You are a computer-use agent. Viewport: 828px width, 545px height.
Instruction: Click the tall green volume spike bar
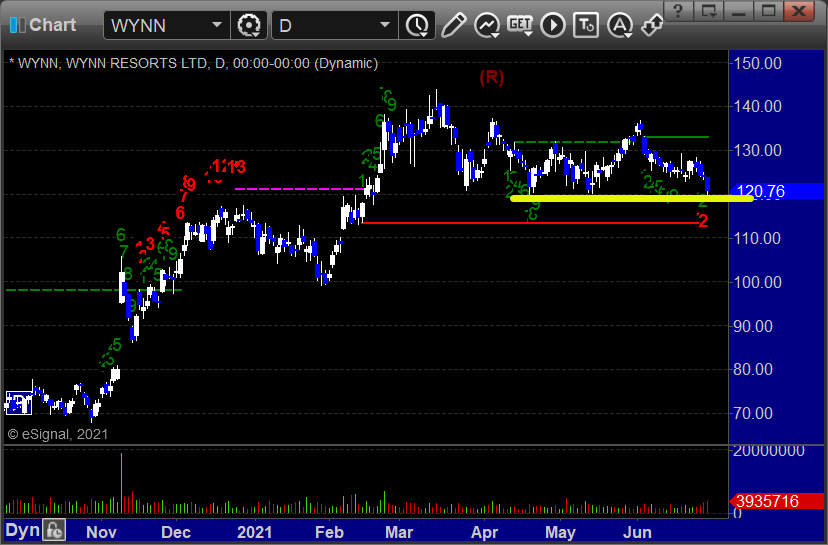(121, 483)
